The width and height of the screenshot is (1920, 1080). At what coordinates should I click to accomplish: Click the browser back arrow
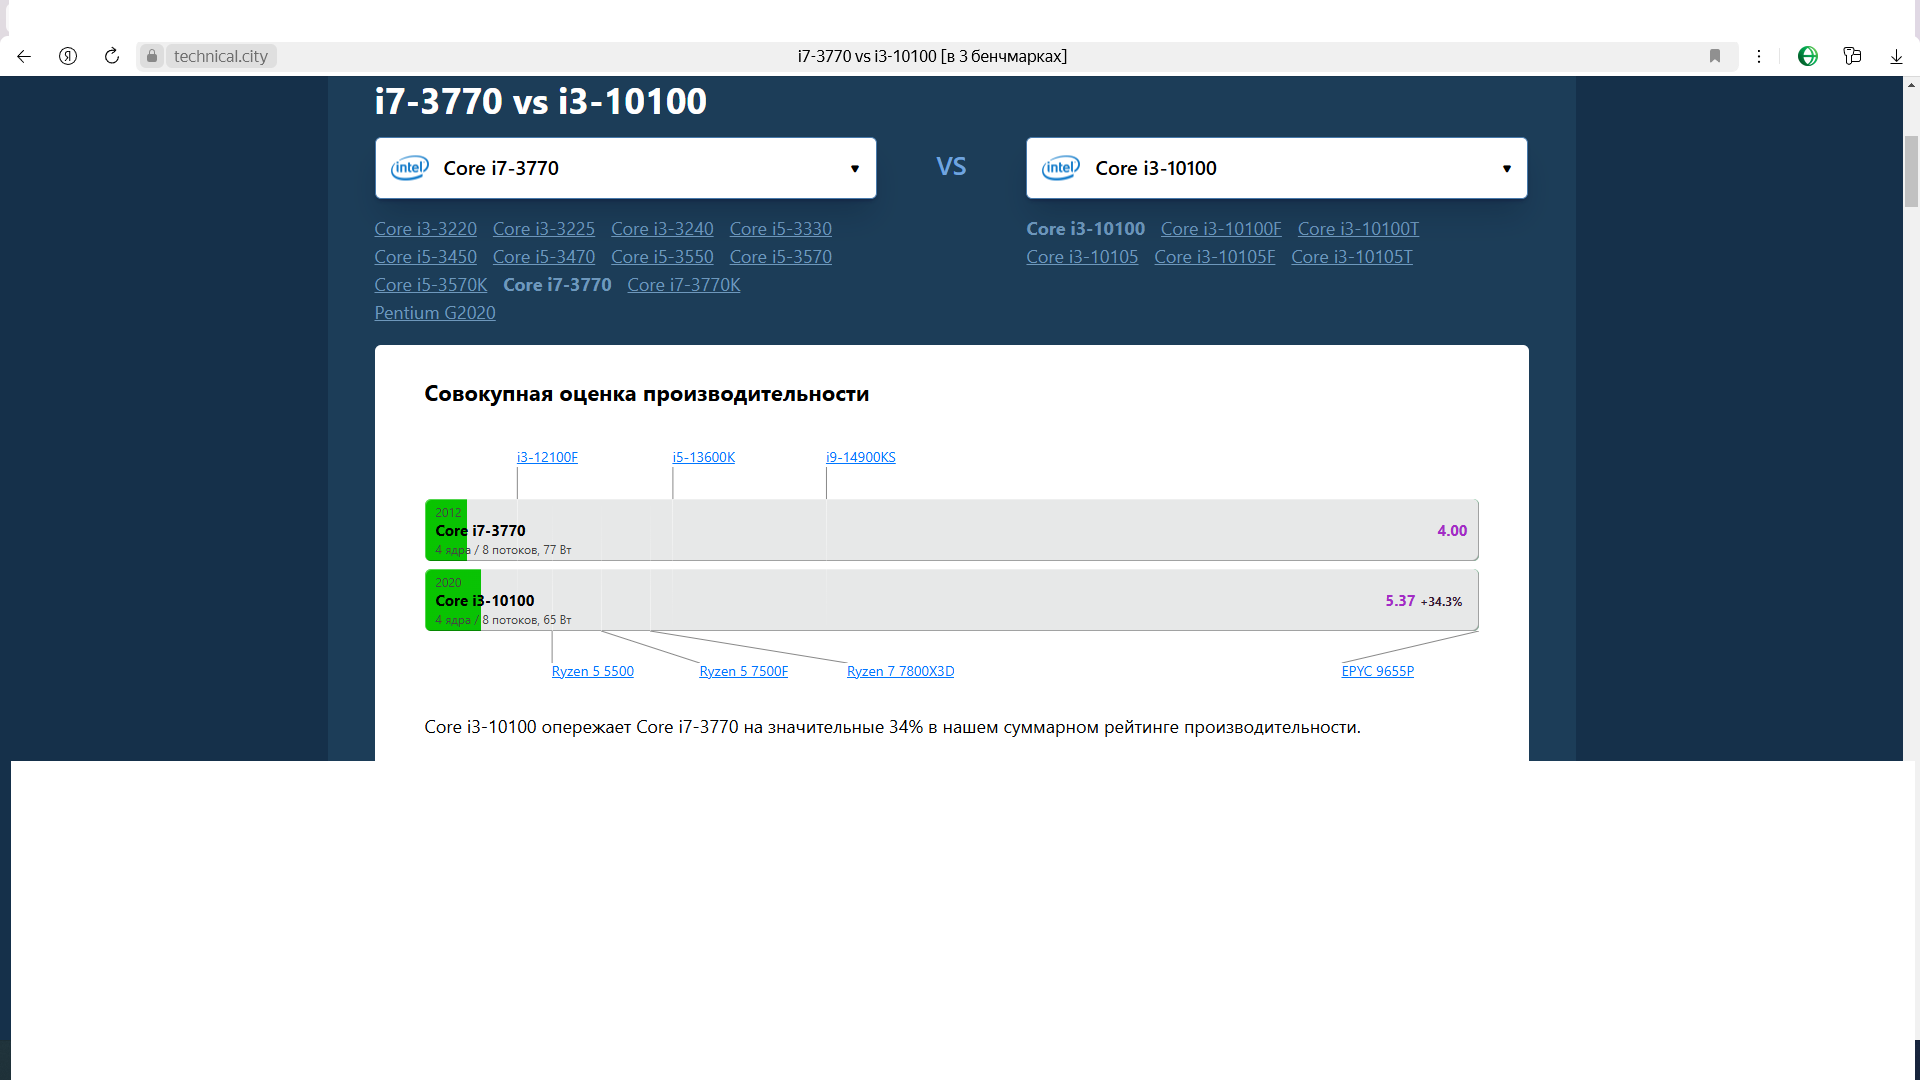24,56
